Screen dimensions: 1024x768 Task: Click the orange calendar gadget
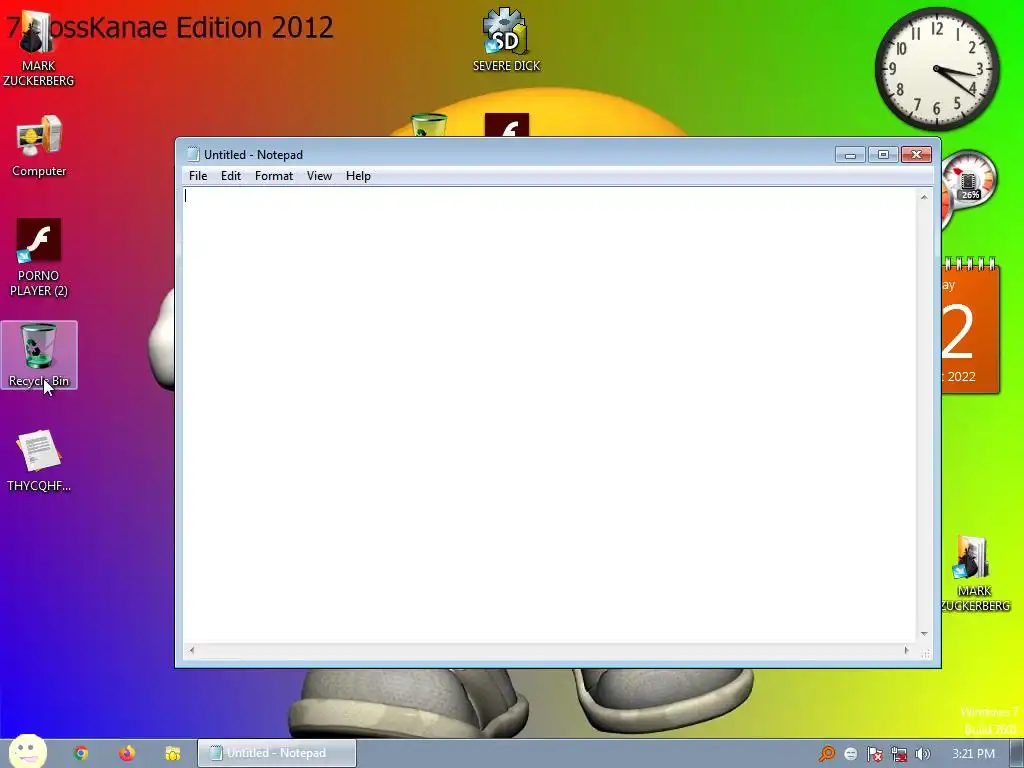[x=970, y=327]
